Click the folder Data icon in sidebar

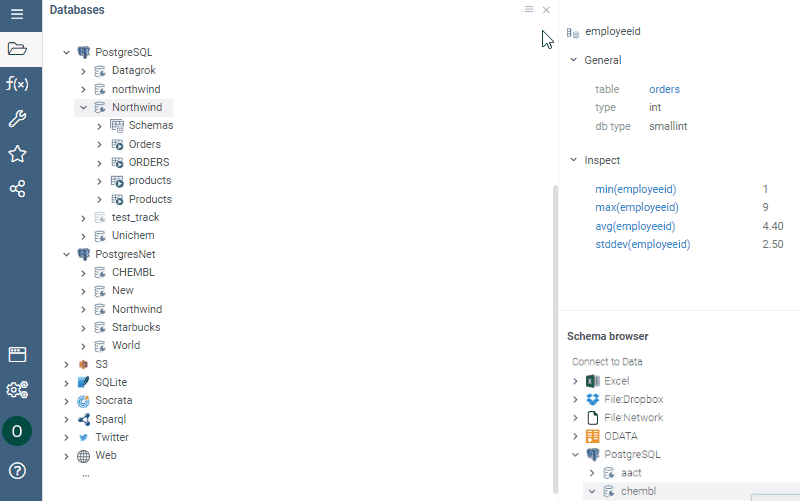click(x=17, y=49)
